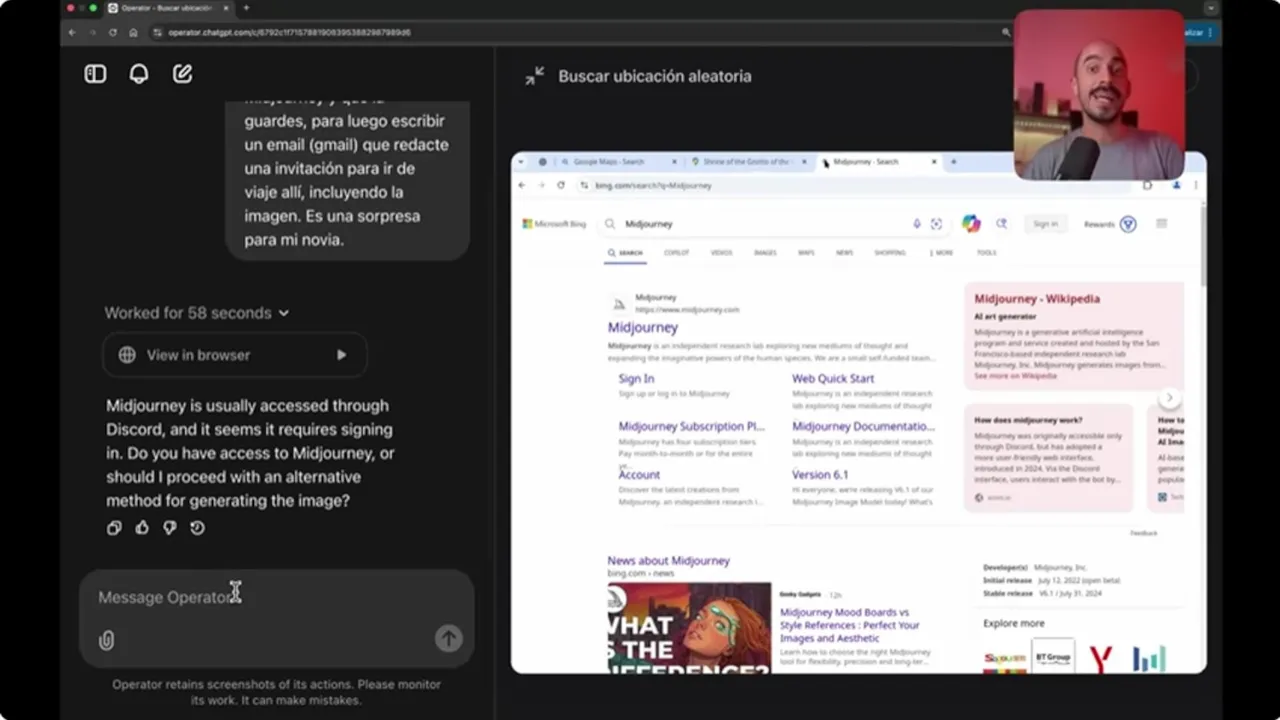Viewport: 1280px width, 720px height.
Task: Click the carousel next arrow beside Wikipedia card
Action: coord(1169,398)
